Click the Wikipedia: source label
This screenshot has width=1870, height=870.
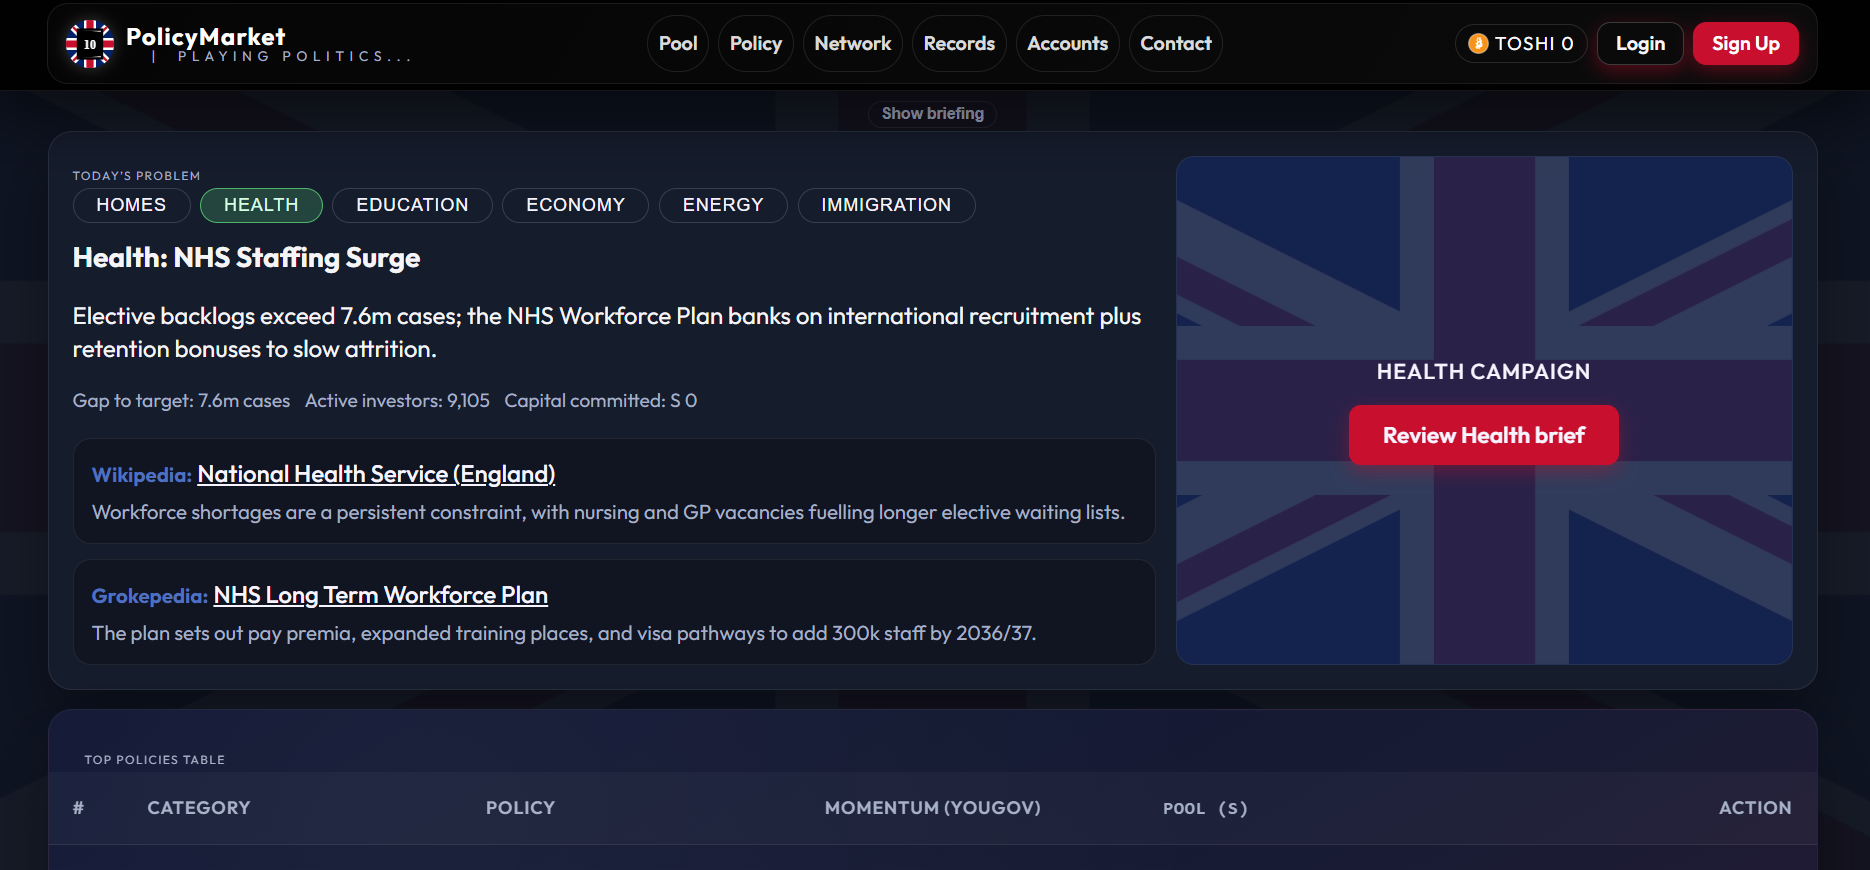(x=142, y=475)
